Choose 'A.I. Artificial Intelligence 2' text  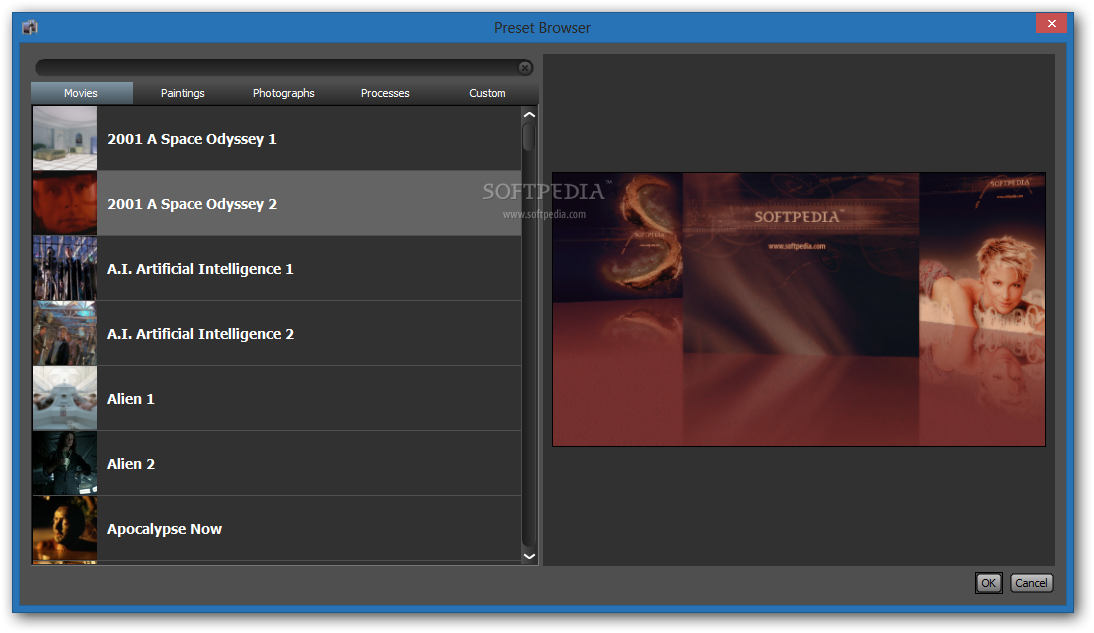[x=200, y=334]
